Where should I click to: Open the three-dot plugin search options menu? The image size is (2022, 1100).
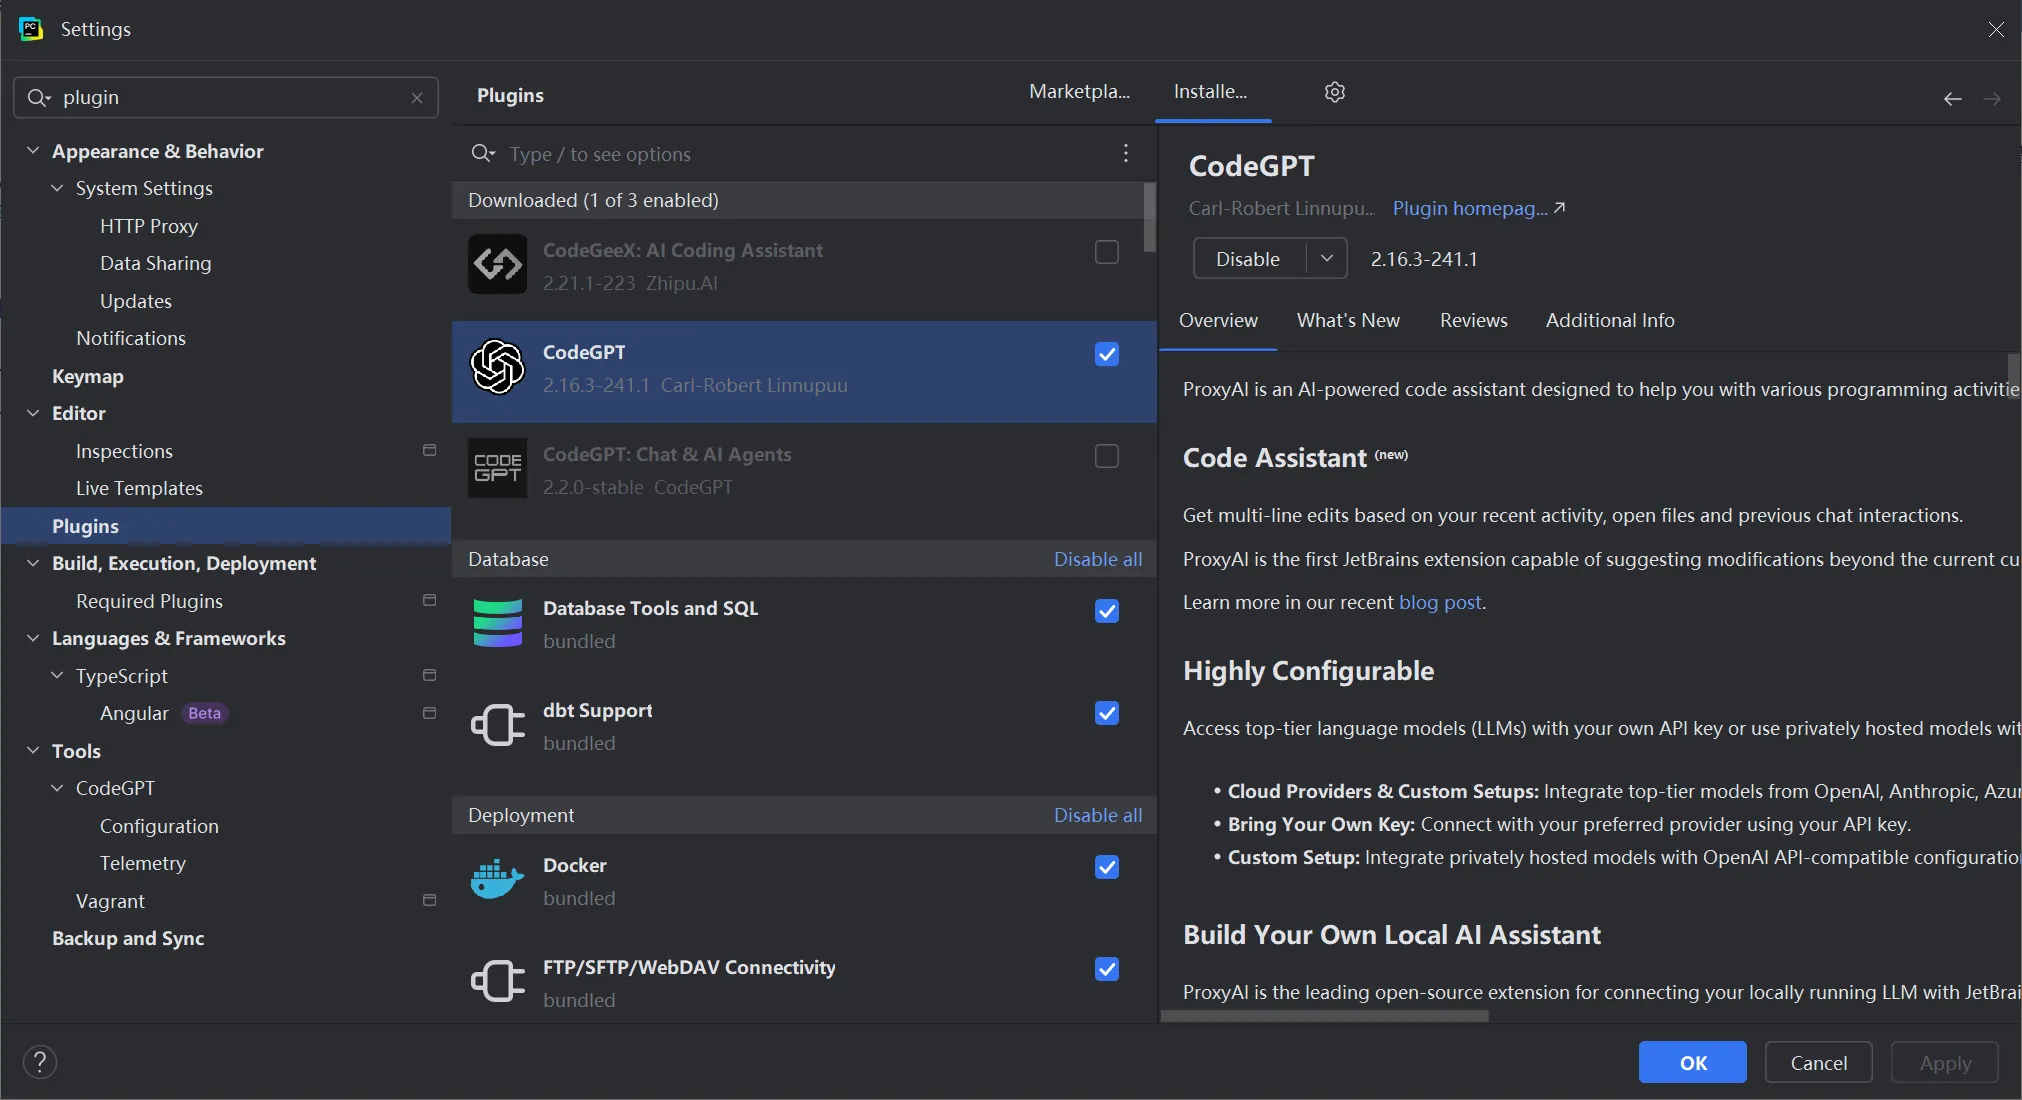pos(1126,153)
